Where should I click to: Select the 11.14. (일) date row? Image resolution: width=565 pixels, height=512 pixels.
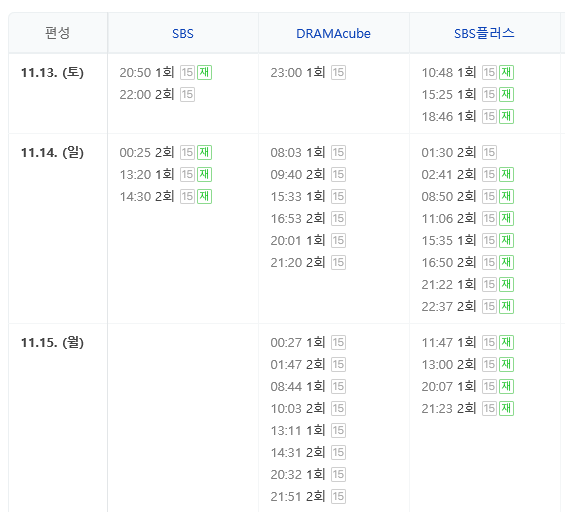point(52,152)
